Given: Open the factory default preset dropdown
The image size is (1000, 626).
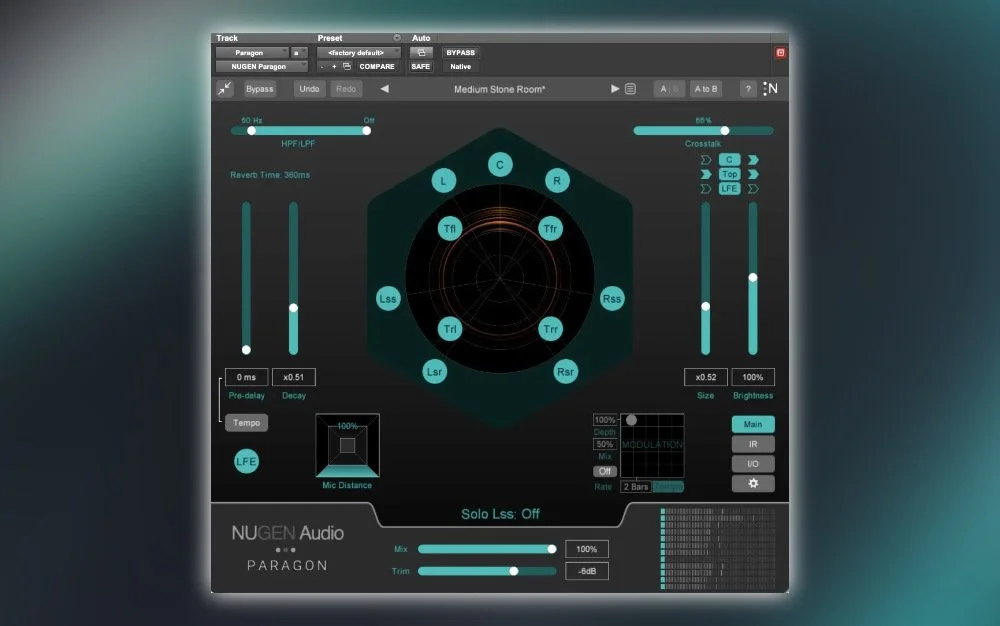Looking at the screenshot, I should [359, 52].
